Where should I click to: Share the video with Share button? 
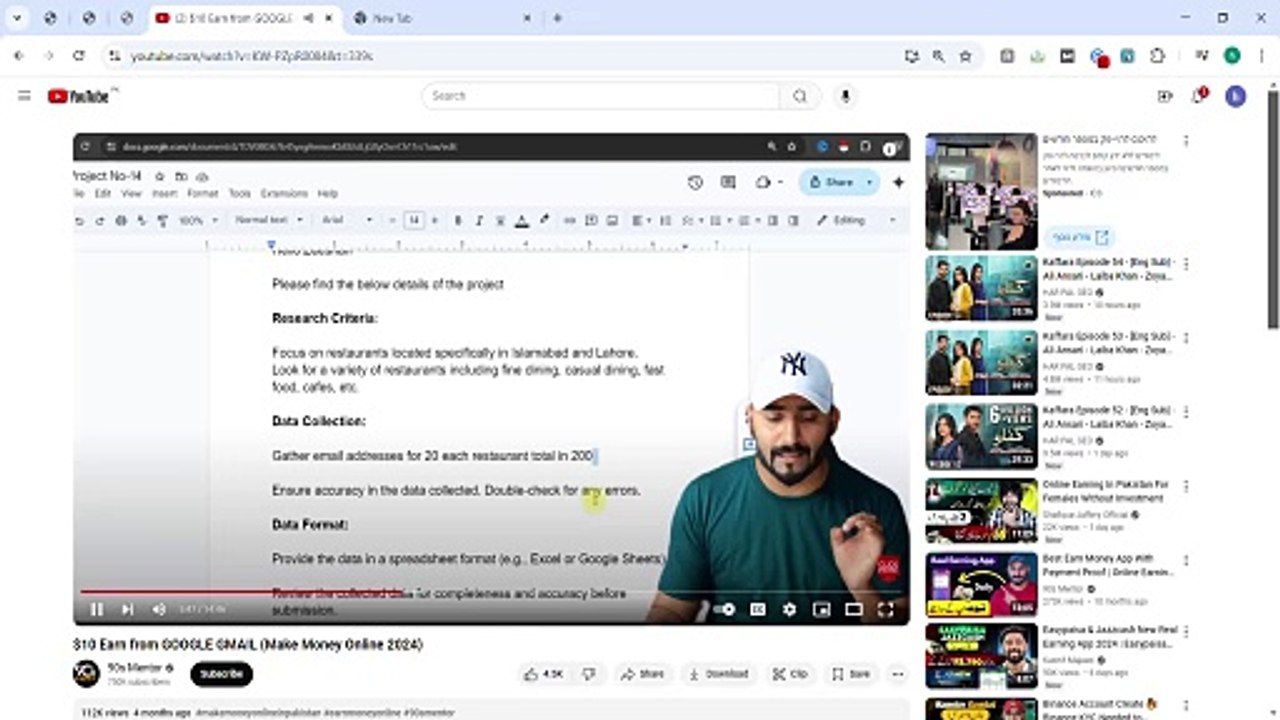[642, 674]
